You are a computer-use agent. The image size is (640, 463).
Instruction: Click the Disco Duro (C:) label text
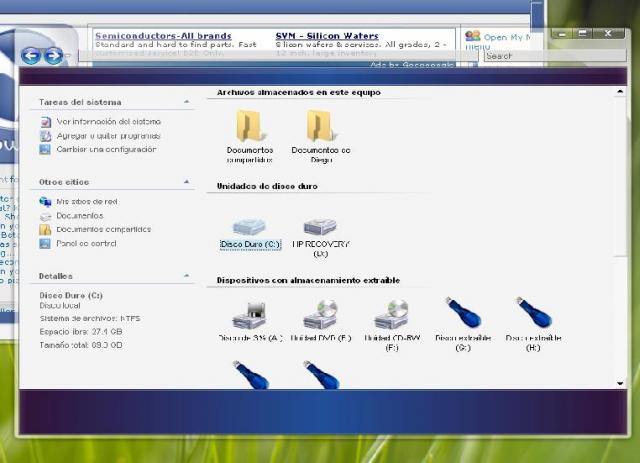pyautogui.click(x=250, y=245)
